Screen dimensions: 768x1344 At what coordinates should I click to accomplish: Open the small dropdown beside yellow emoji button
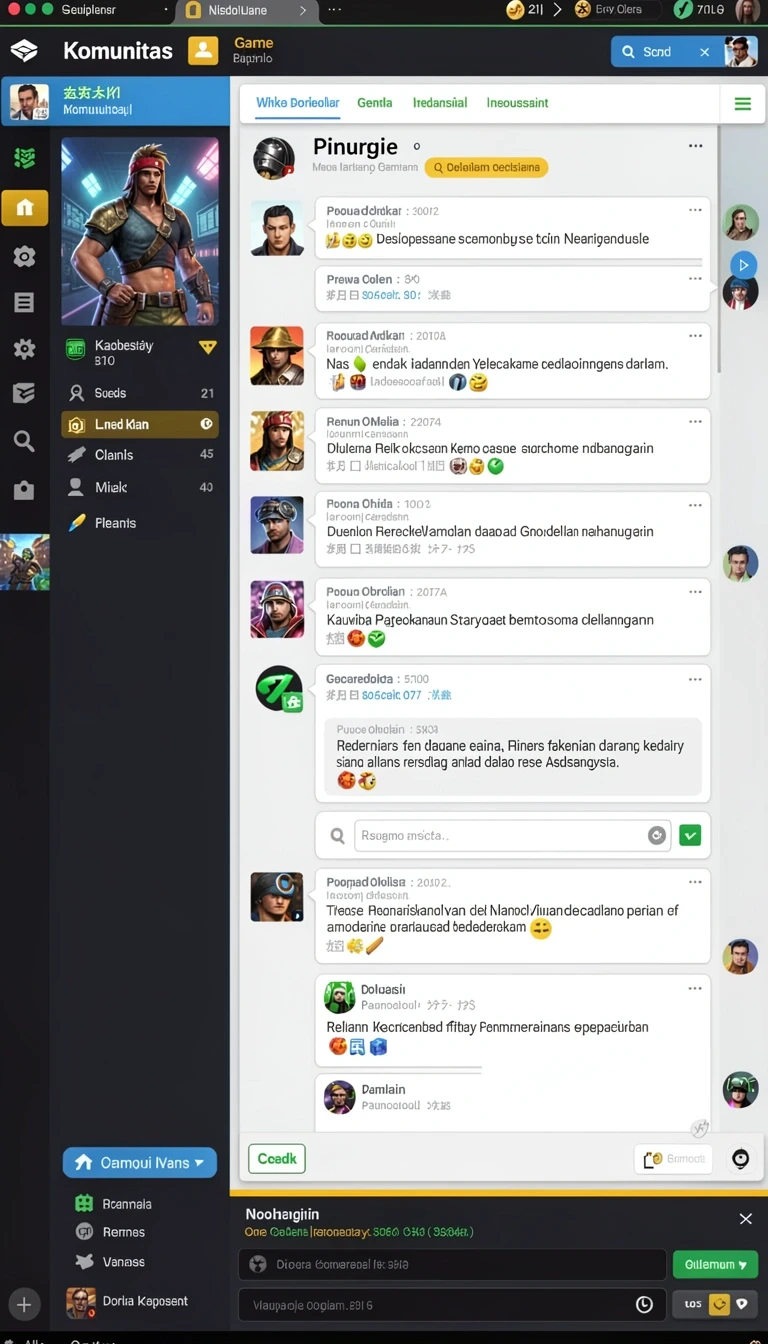click(x=742, y=1304)
